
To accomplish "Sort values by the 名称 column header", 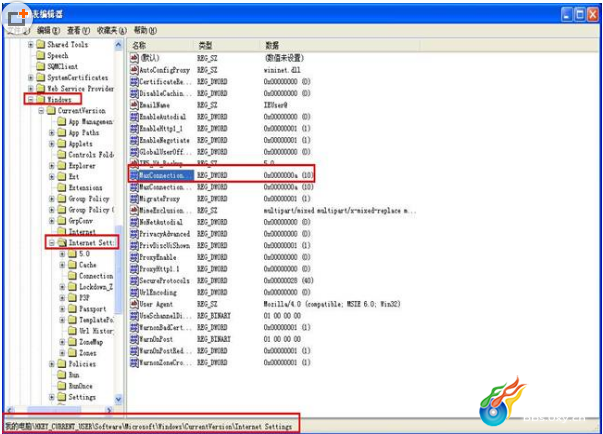I will point(161,45).
